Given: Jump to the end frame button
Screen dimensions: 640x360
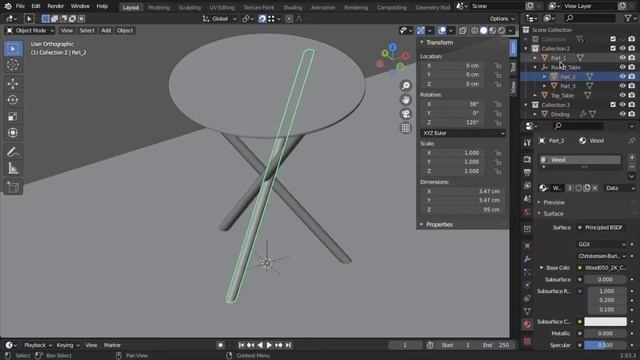Looking at the screenshot, I should [288, 345].
